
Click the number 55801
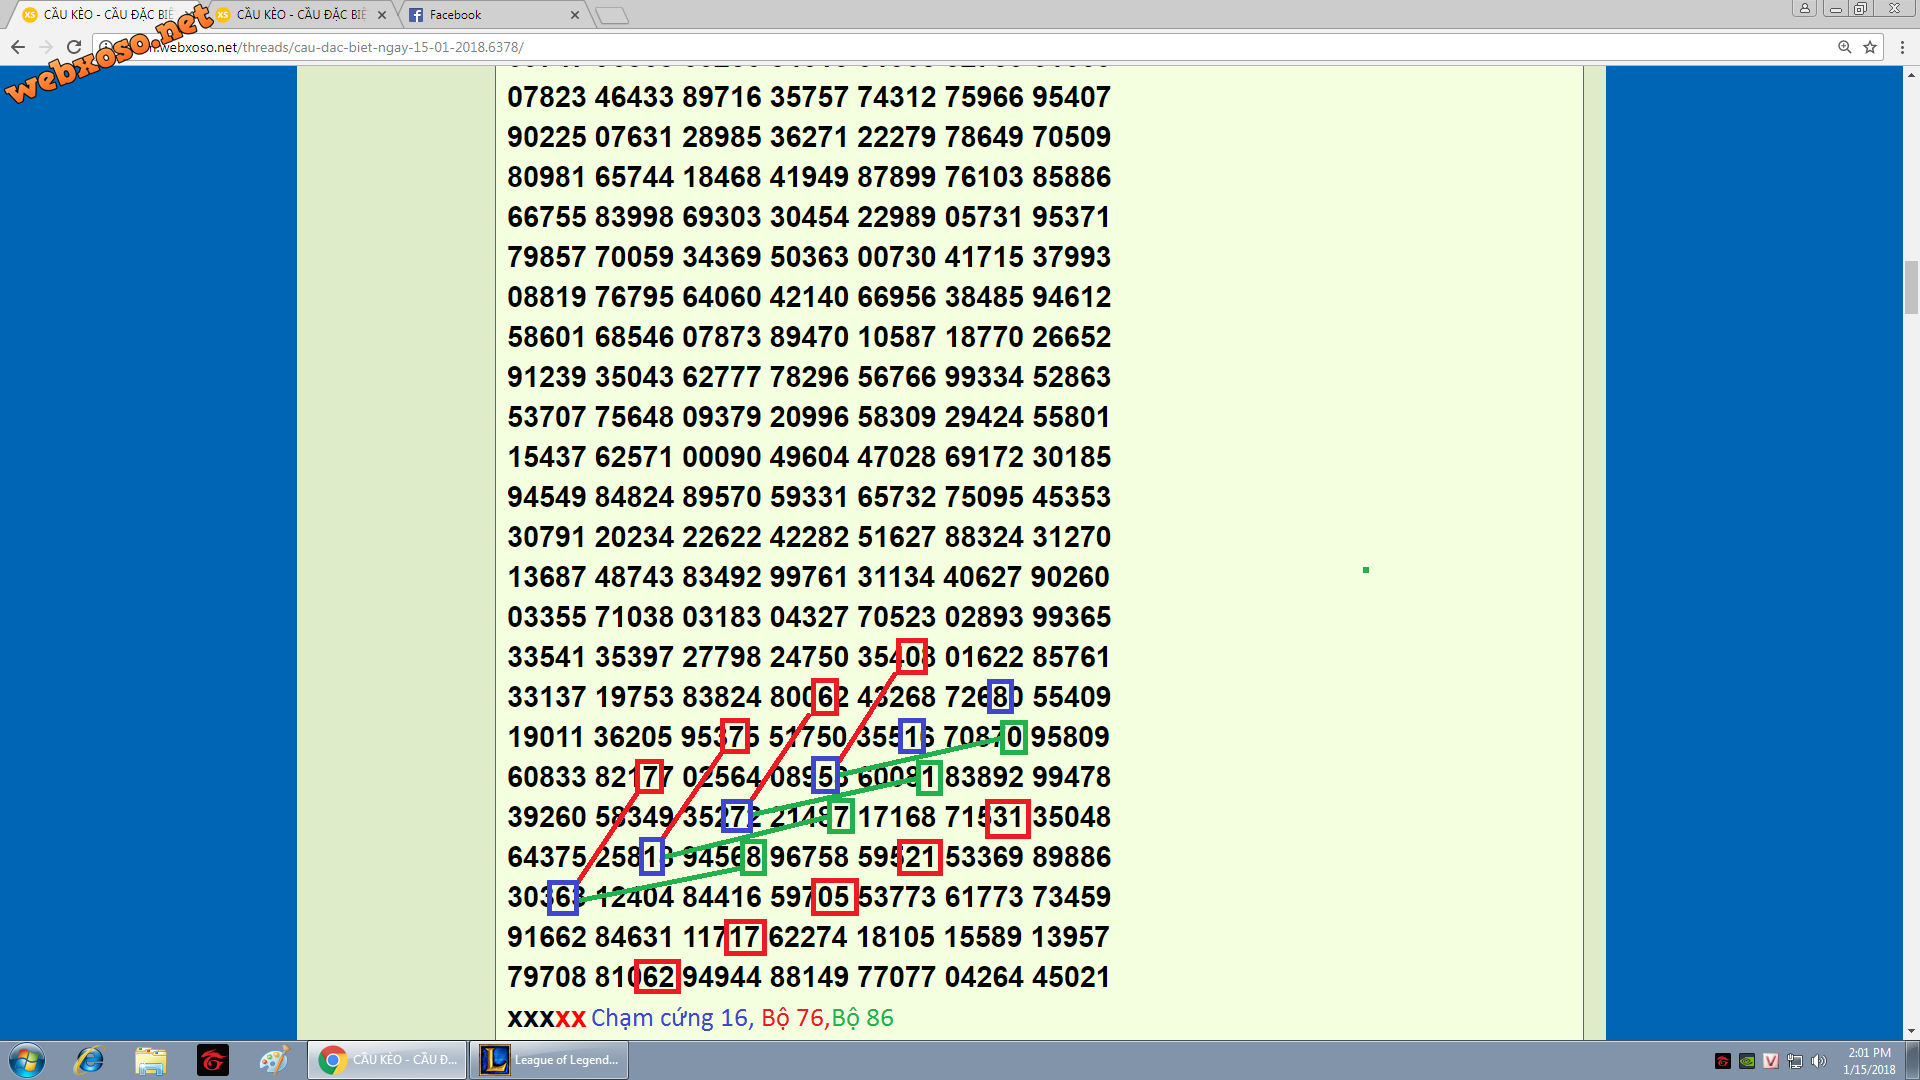(1072, 417)
